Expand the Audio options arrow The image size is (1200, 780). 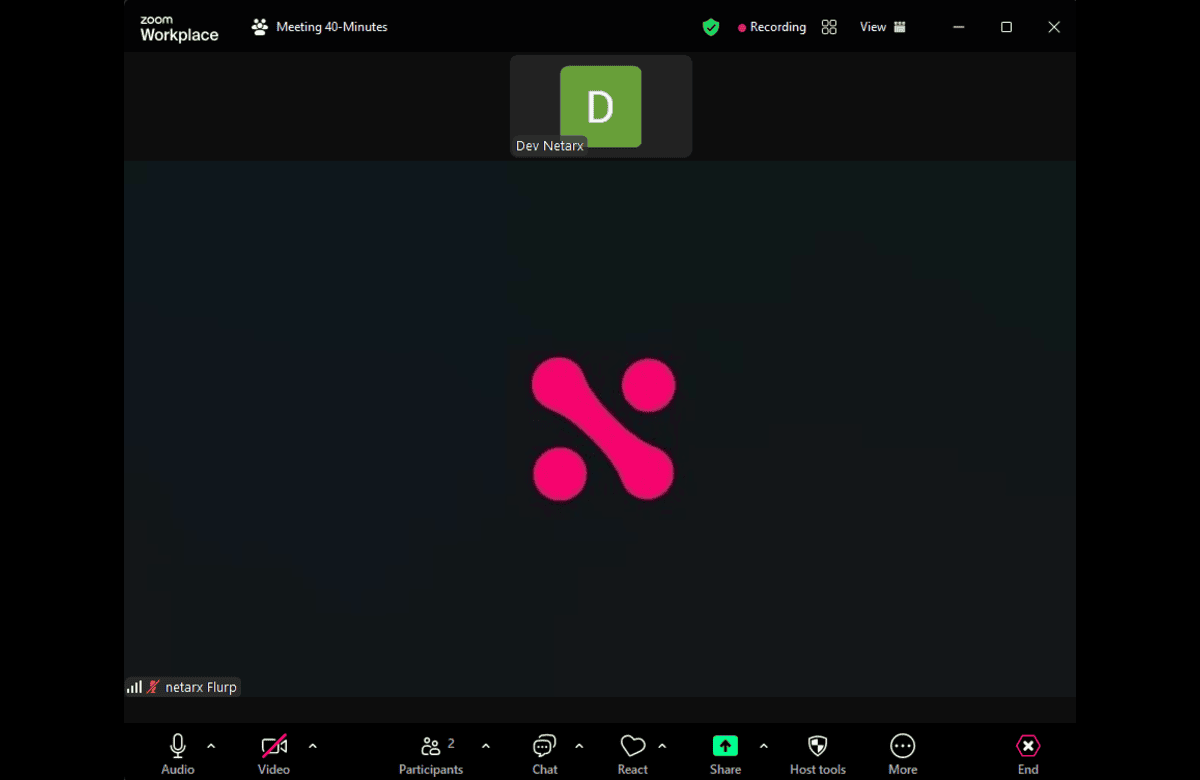(211, 746)
